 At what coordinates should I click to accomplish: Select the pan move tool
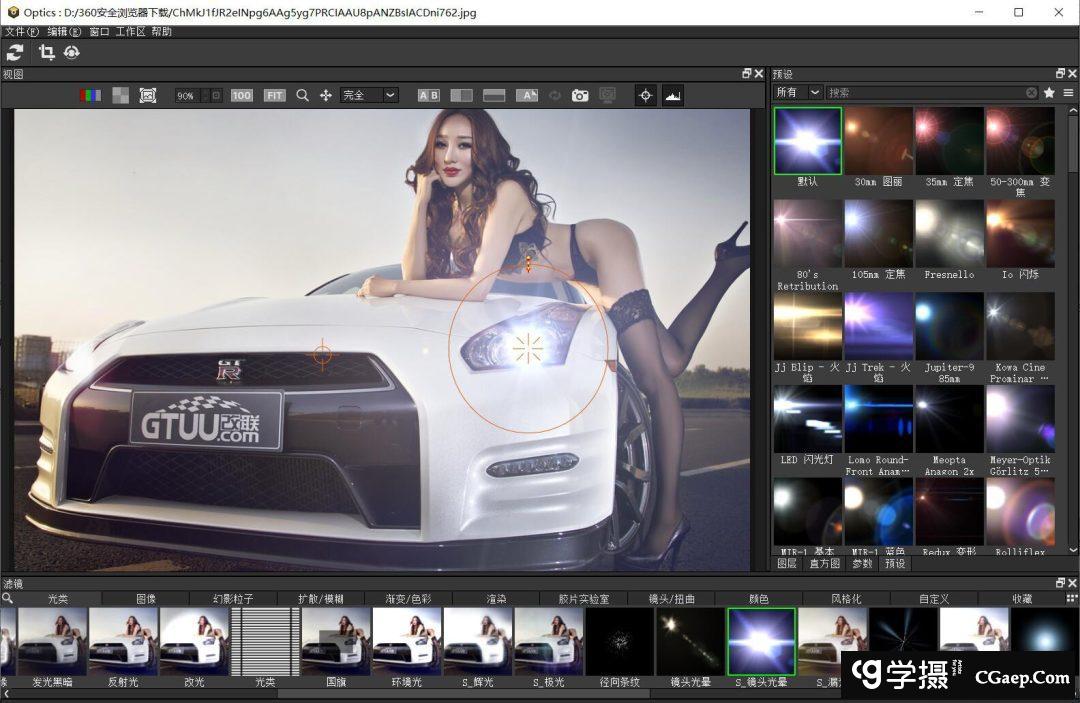coord(325,95)
